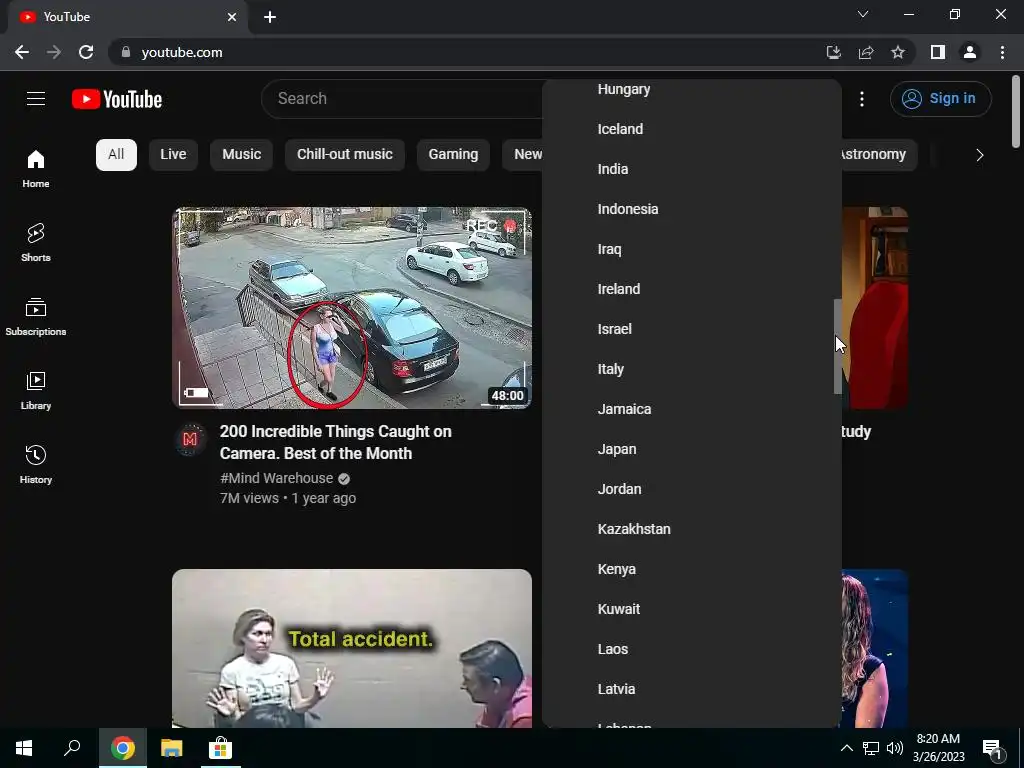
Task: Click the browser forward arrow
Action: tap(54, 52)
